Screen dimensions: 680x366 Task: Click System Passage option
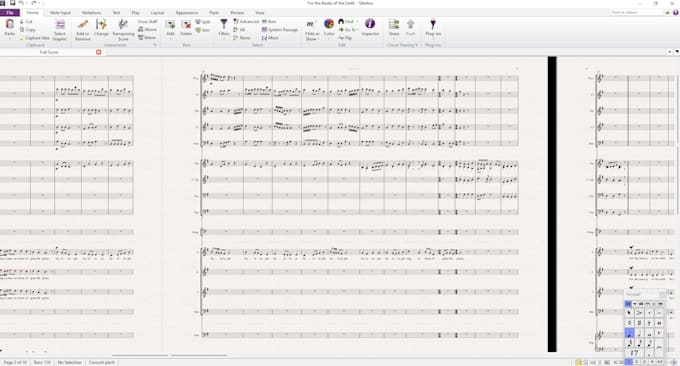(x=280, y=29)
